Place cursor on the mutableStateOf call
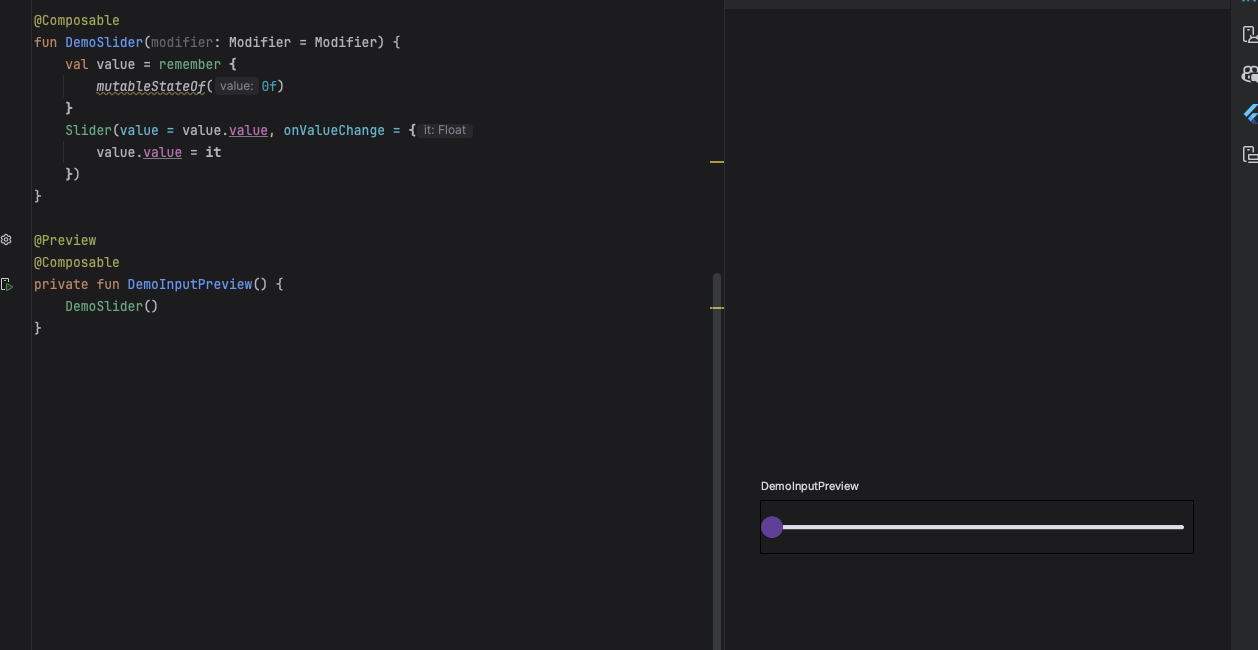The height and width of the screenshot is (650, 1258). click(x=150, y=87)
